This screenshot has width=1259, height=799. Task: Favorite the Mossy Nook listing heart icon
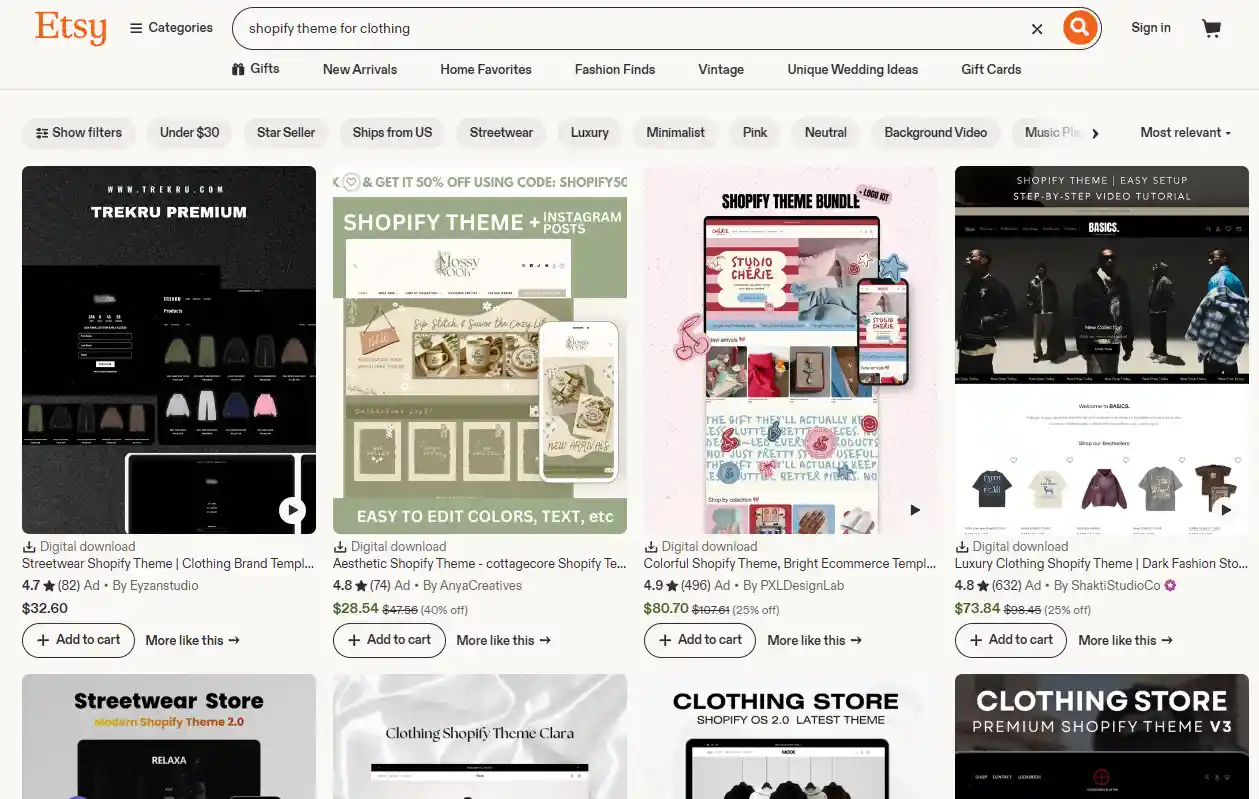click(351, 183)
